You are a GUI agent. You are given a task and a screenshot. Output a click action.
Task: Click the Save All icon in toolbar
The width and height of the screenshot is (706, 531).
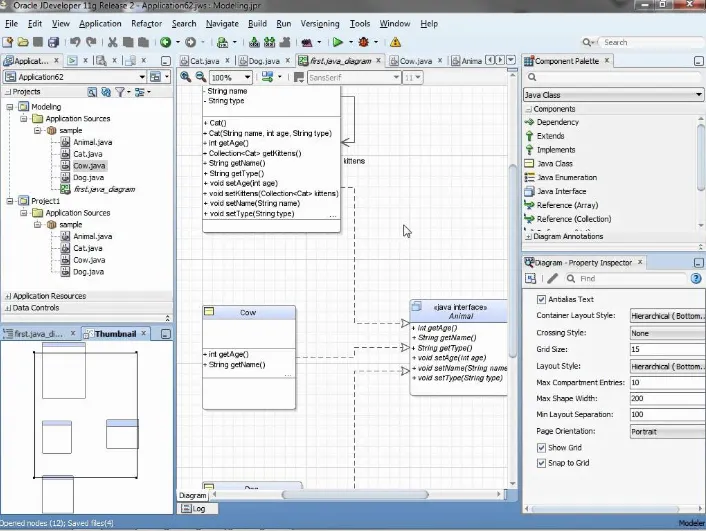54,42
